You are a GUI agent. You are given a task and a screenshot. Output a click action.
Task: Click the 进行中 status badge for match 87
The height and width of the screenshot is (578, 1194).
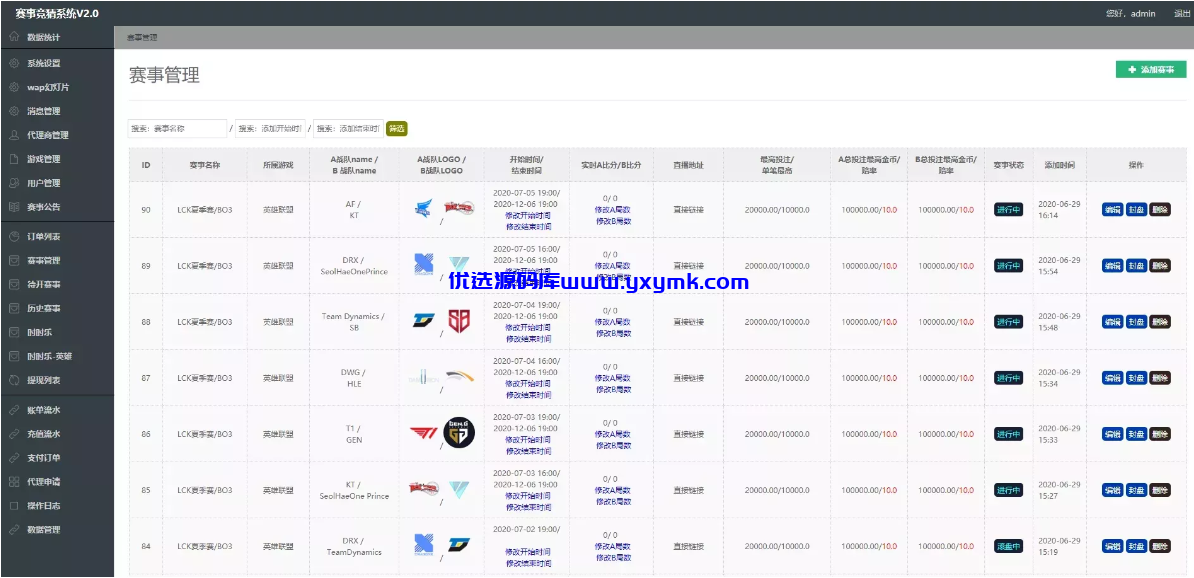point(1008,378)
